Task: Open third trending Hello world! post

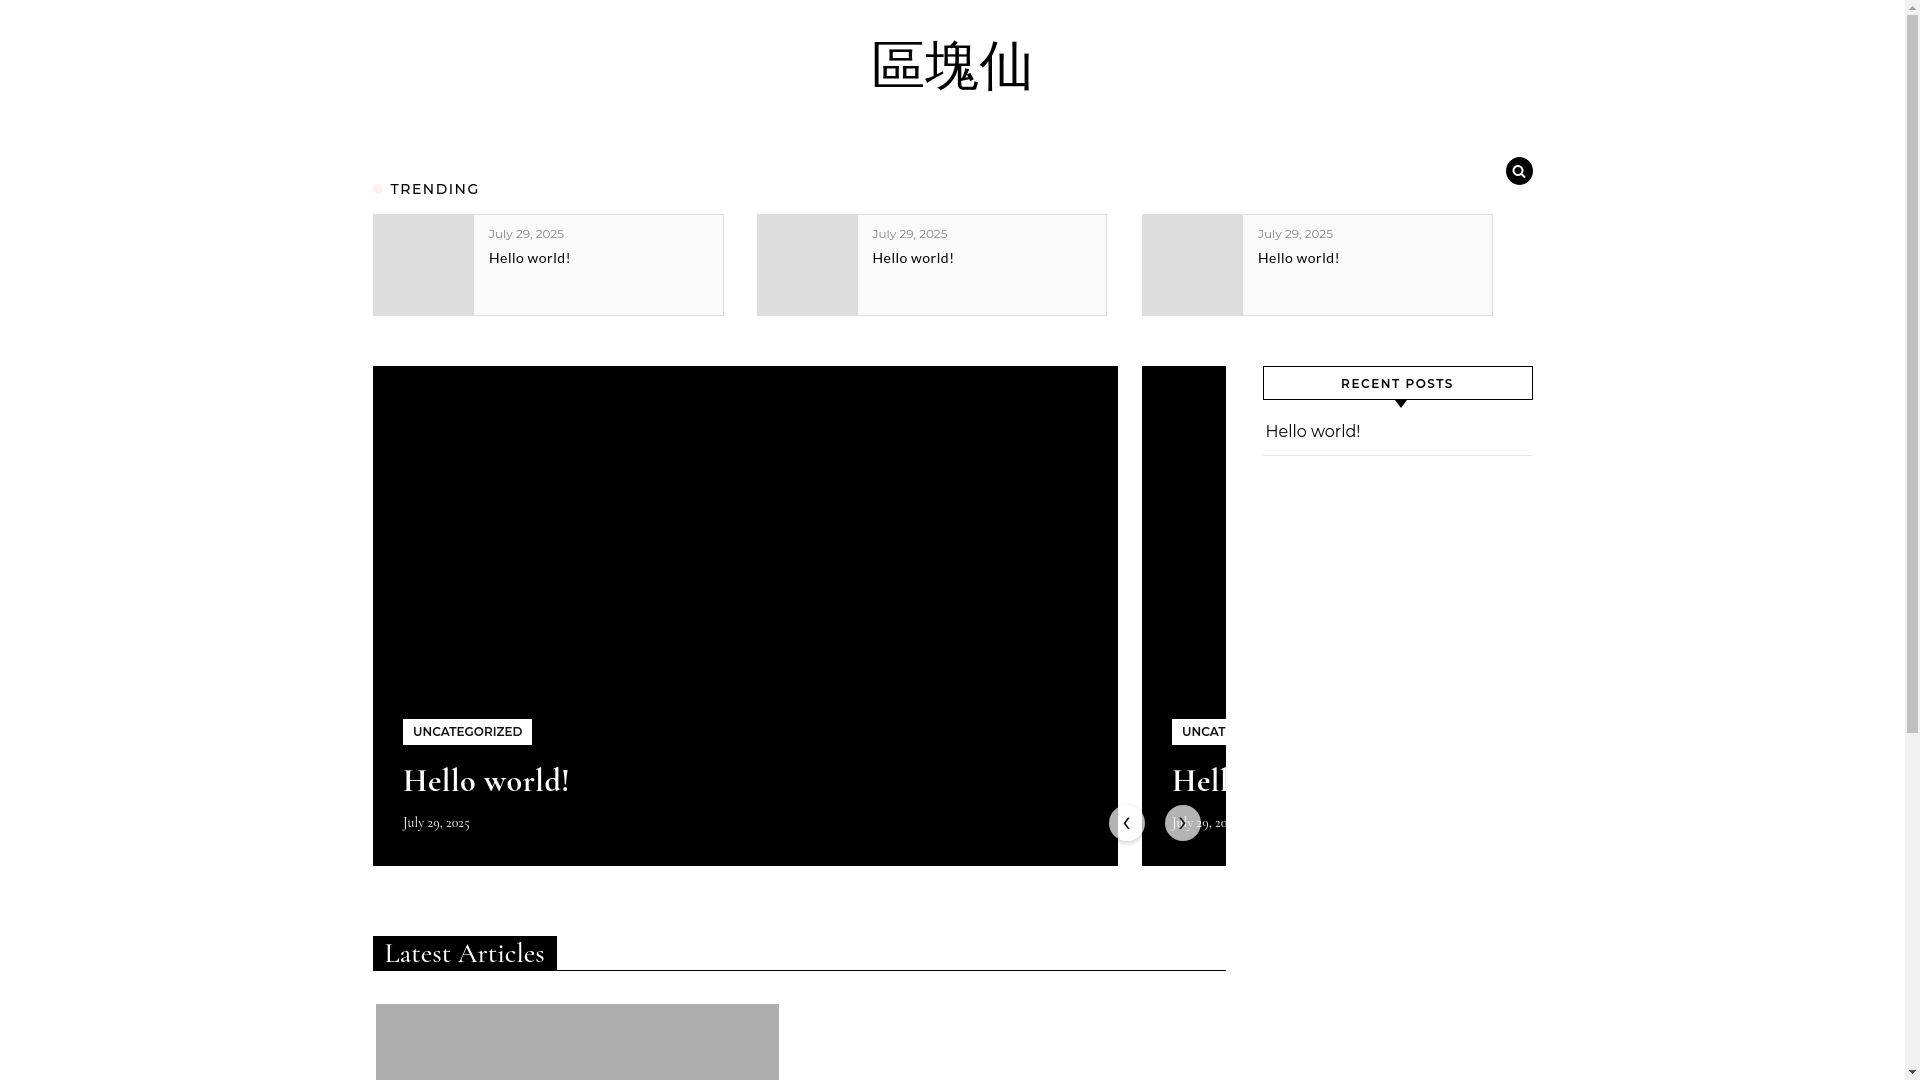Action: tap(1298, 258)
